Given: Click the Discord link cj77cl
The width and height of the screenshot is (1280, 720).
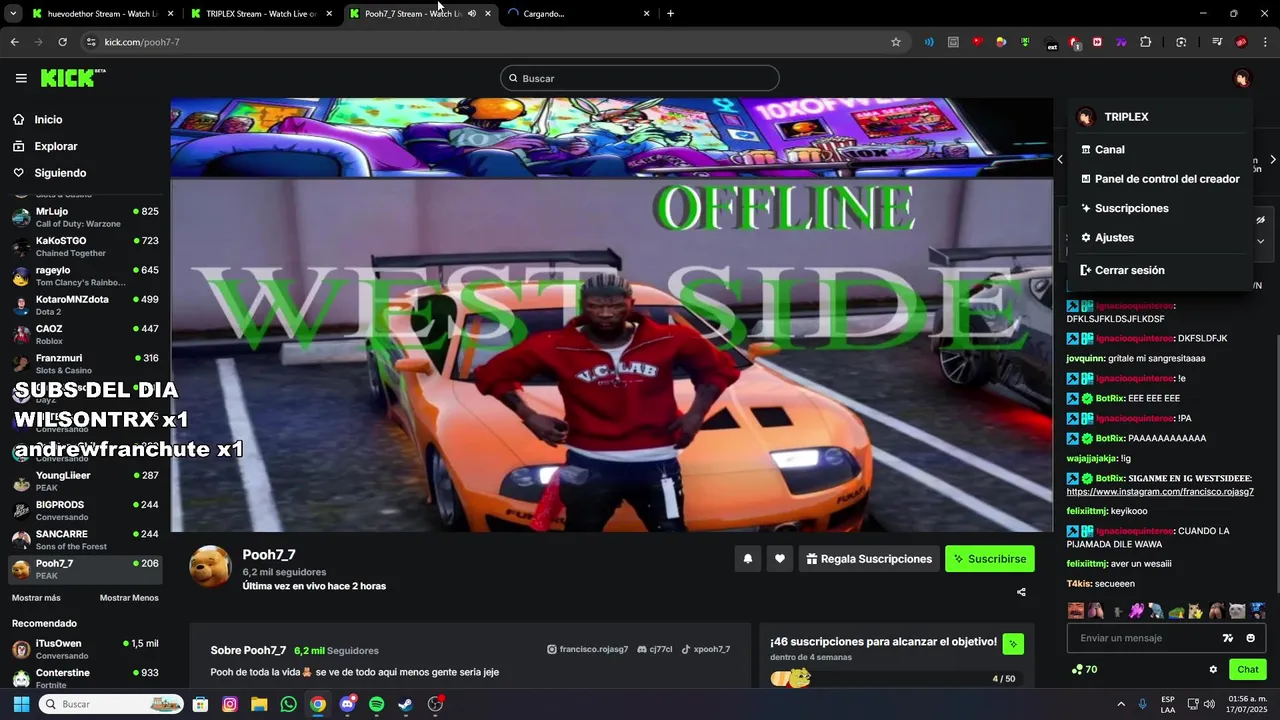Looking at the screenshot, I should (655, 650).
